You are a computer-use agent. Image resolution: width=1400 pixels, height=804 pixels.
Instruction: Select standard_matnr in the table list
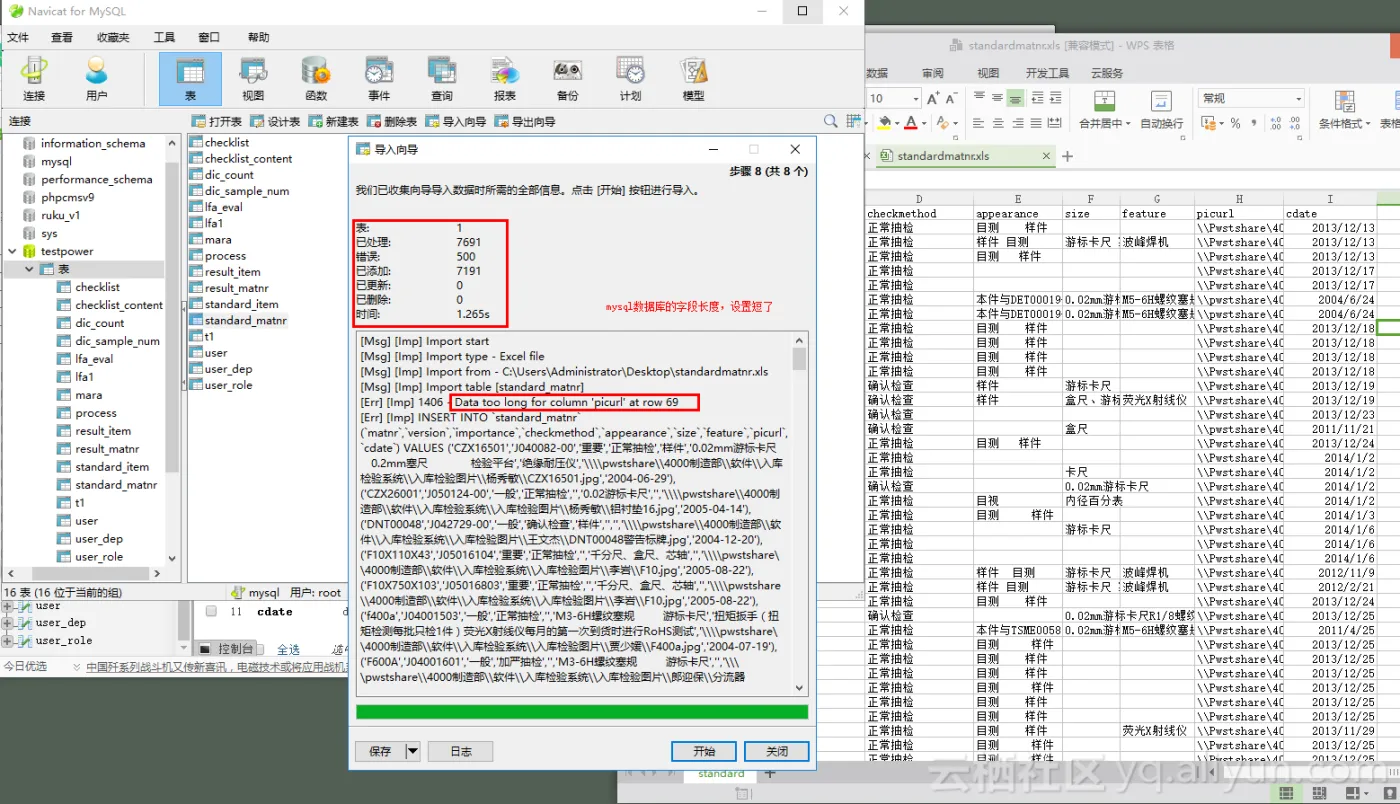(245, 320)
